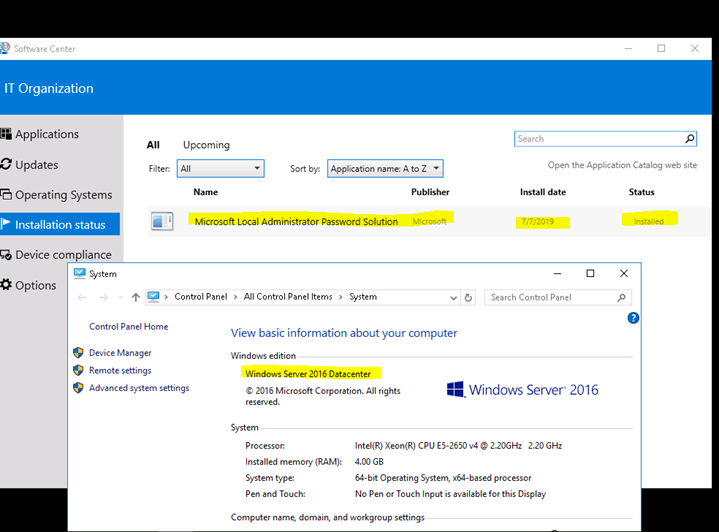Click the Publisher column header
The image size is (719, 532).
click(x=430, y=192)
